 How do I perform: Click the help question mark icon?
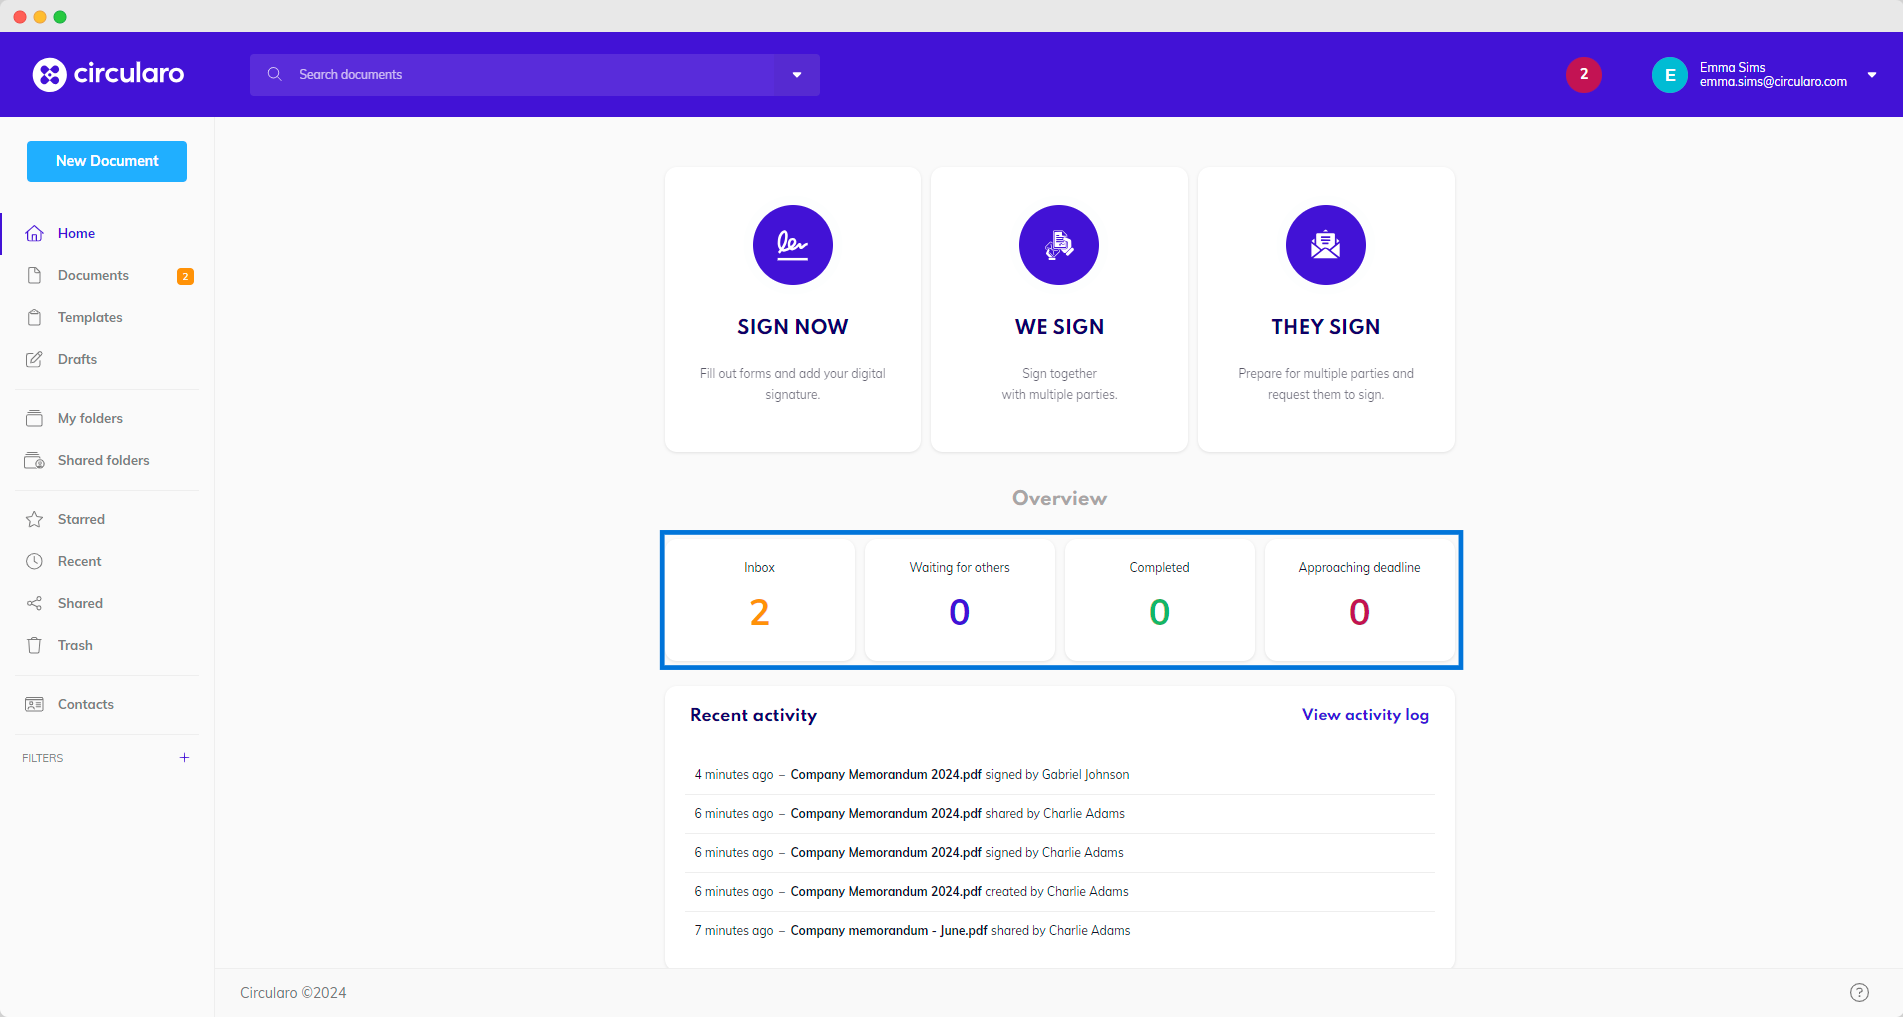(x=1859, y=992)
